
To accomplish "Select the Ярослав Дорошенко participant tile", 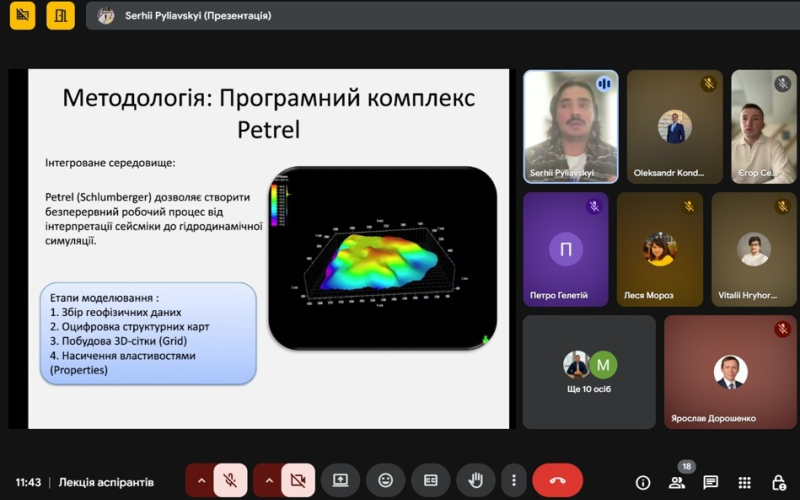I will click(730, 372).
